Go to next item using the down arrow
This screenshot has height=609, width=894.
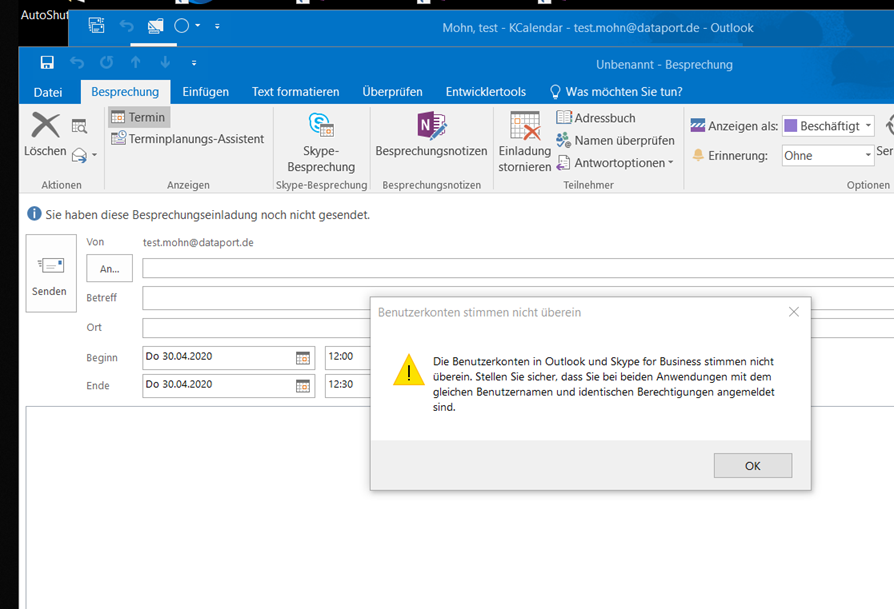[165, 63]
